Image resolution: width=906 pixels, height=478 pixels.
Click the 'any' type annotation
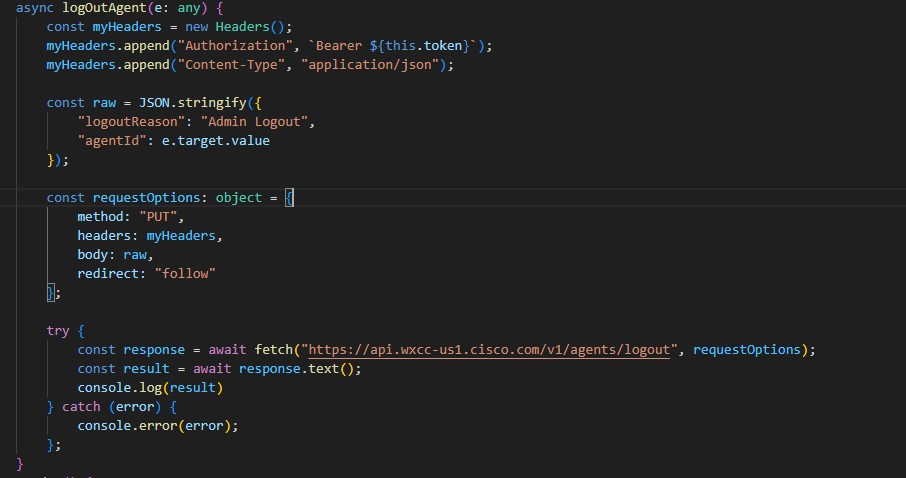click(188, 8)
